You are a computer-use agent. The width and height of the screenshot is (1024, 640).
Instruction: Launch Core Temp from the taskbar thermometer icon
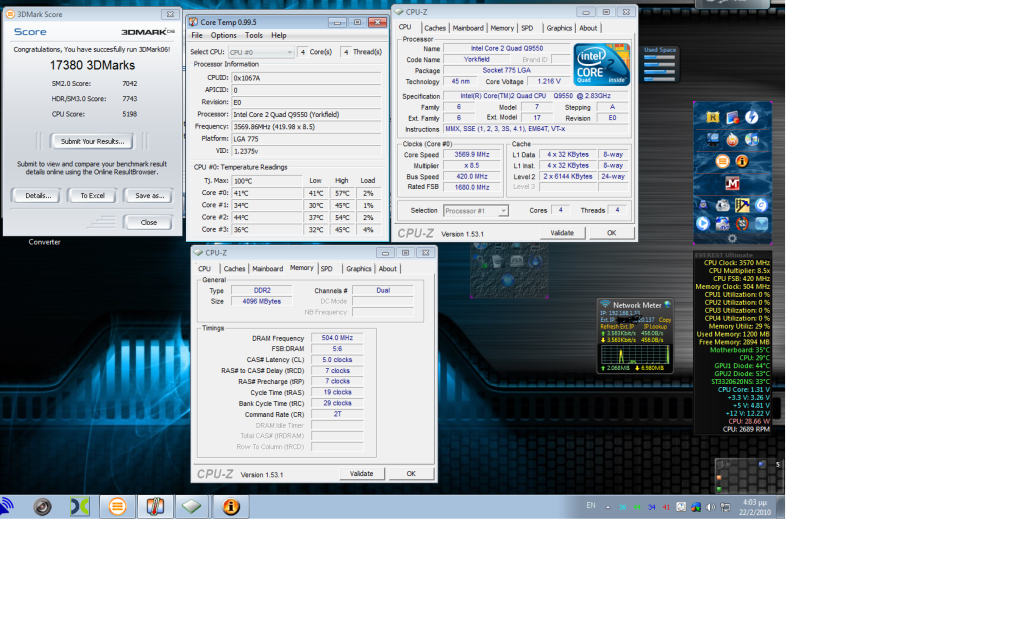click(154, 506)
